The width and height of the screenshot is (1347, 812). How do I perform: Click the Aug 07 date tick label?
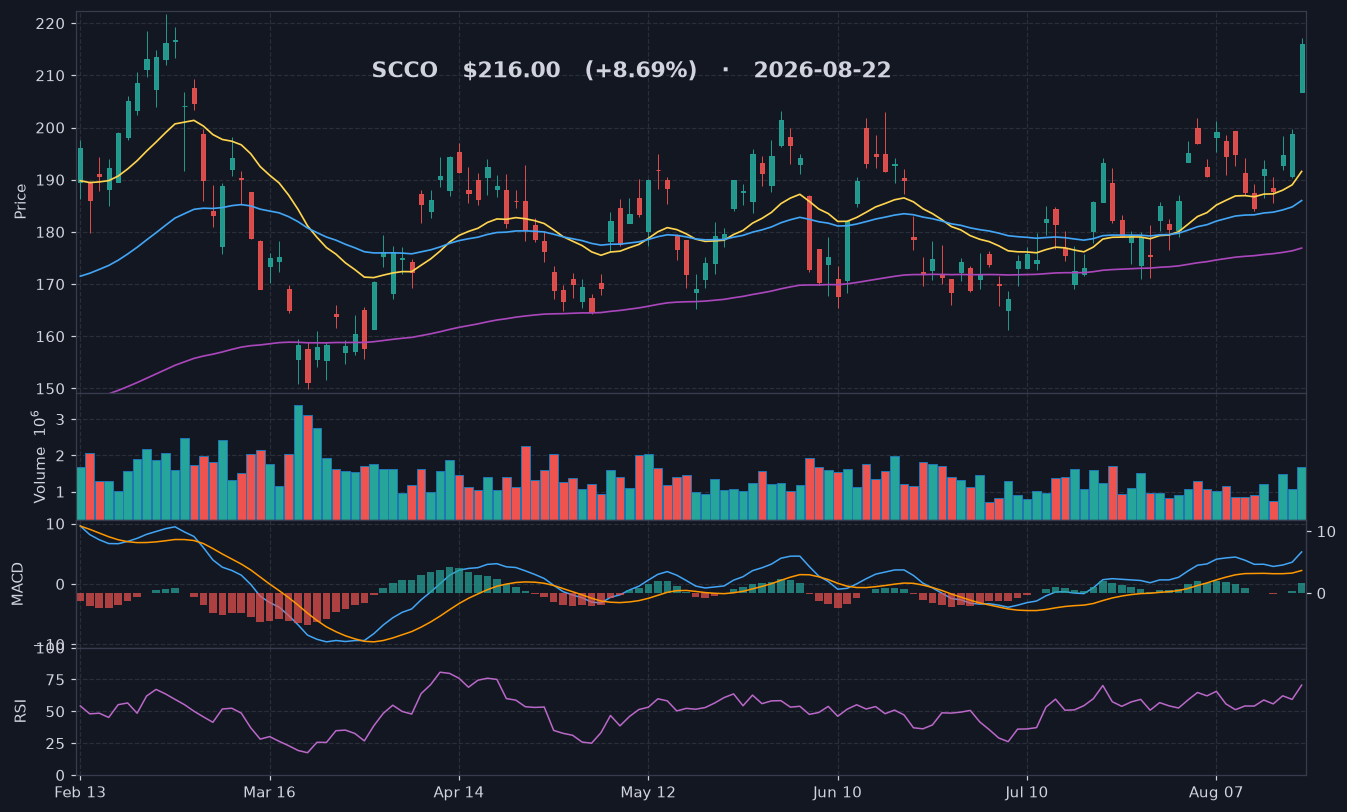(x=1216, y=792)
